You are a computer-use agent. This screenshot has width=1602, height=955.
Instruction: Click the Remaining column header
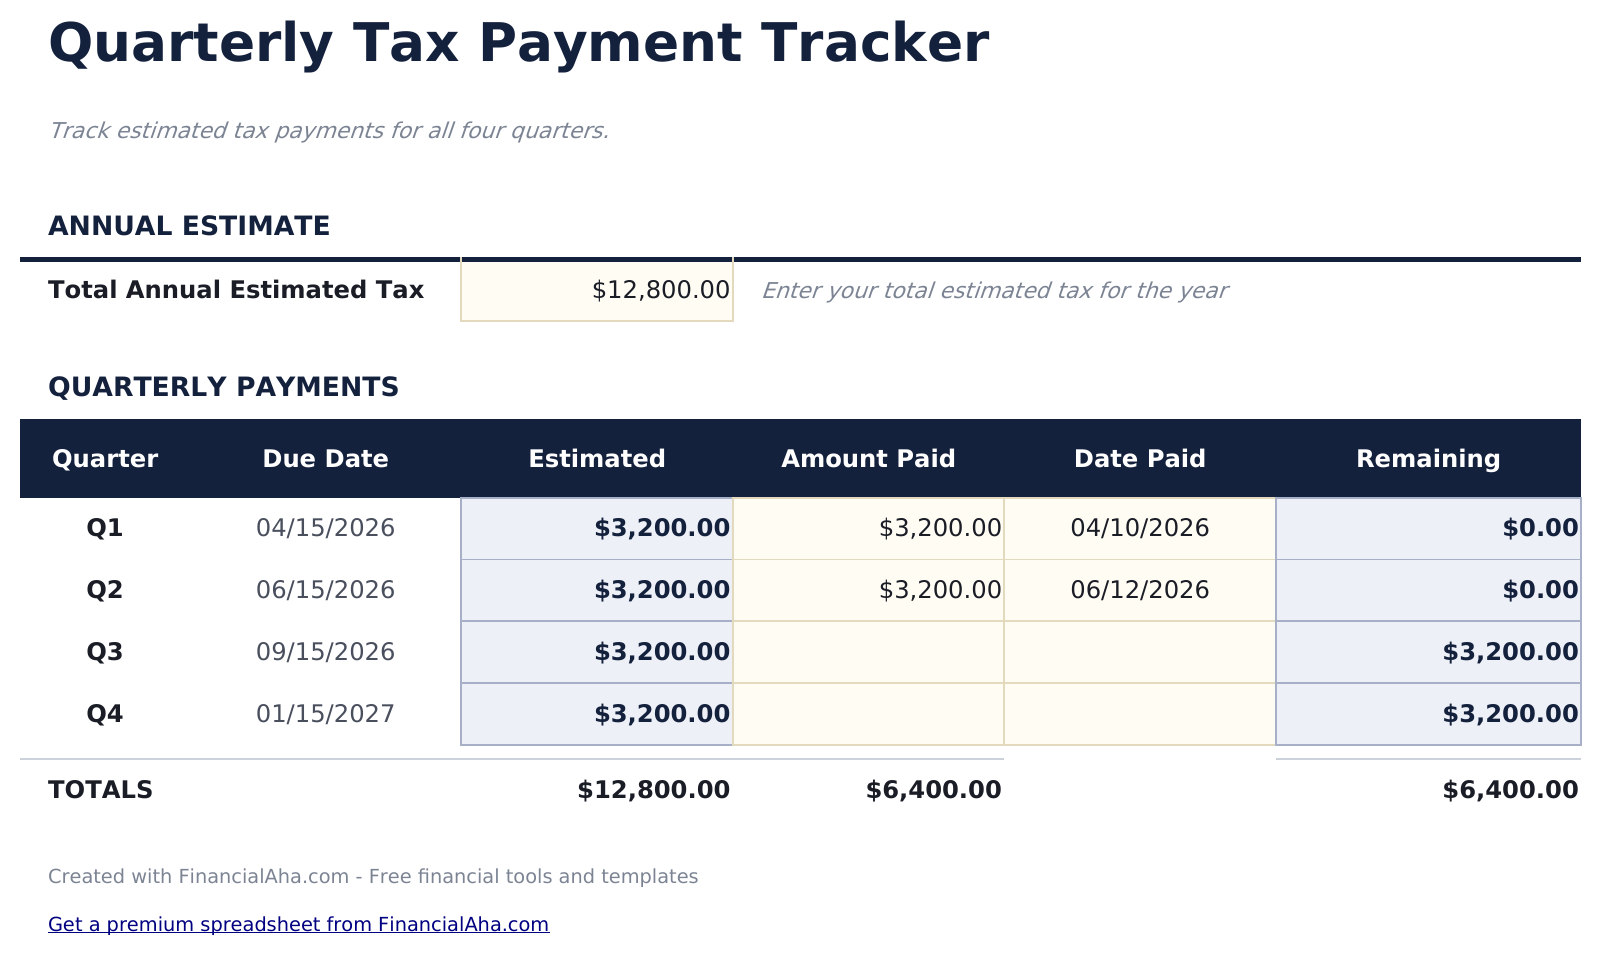pyautogui.click(x=1428, y=459)
